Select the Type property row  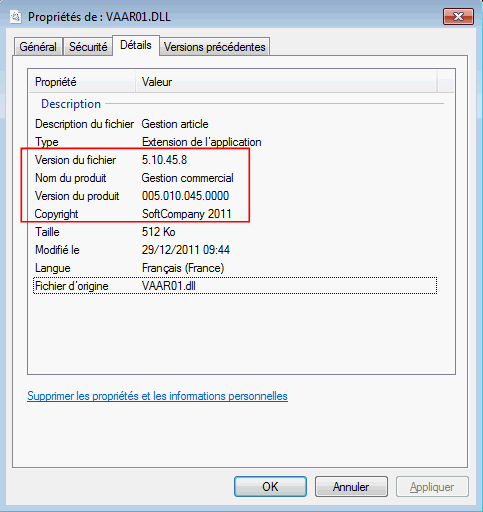[235, 142]
